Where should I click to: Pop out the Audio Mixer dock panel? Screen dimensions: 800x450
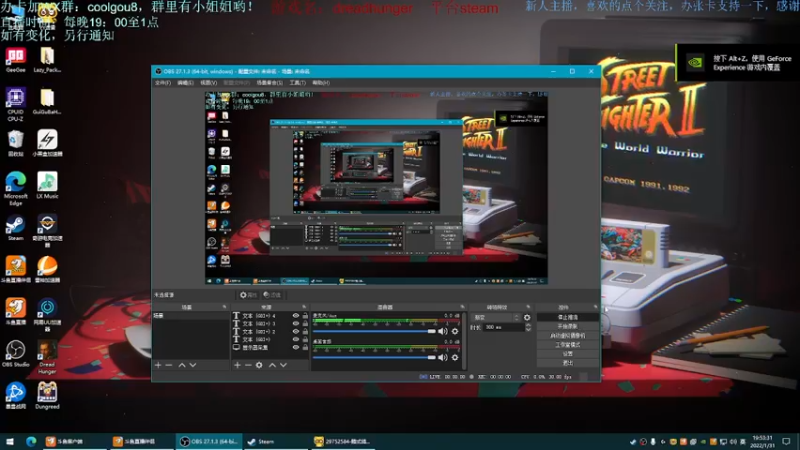point(462,307)
